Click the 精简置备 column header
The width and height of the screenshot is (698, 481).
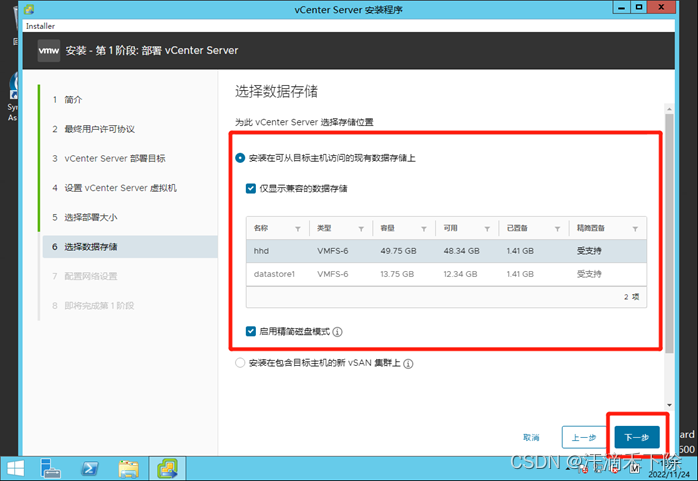coord(591,228)
